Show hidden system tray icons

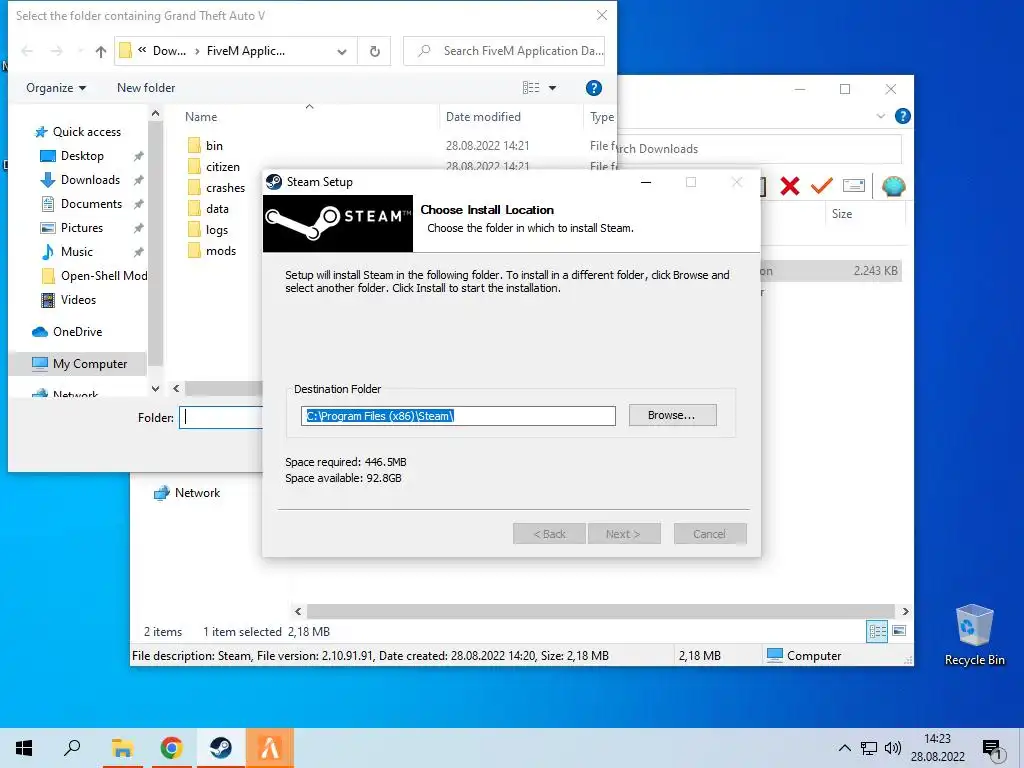click(844, 748)
